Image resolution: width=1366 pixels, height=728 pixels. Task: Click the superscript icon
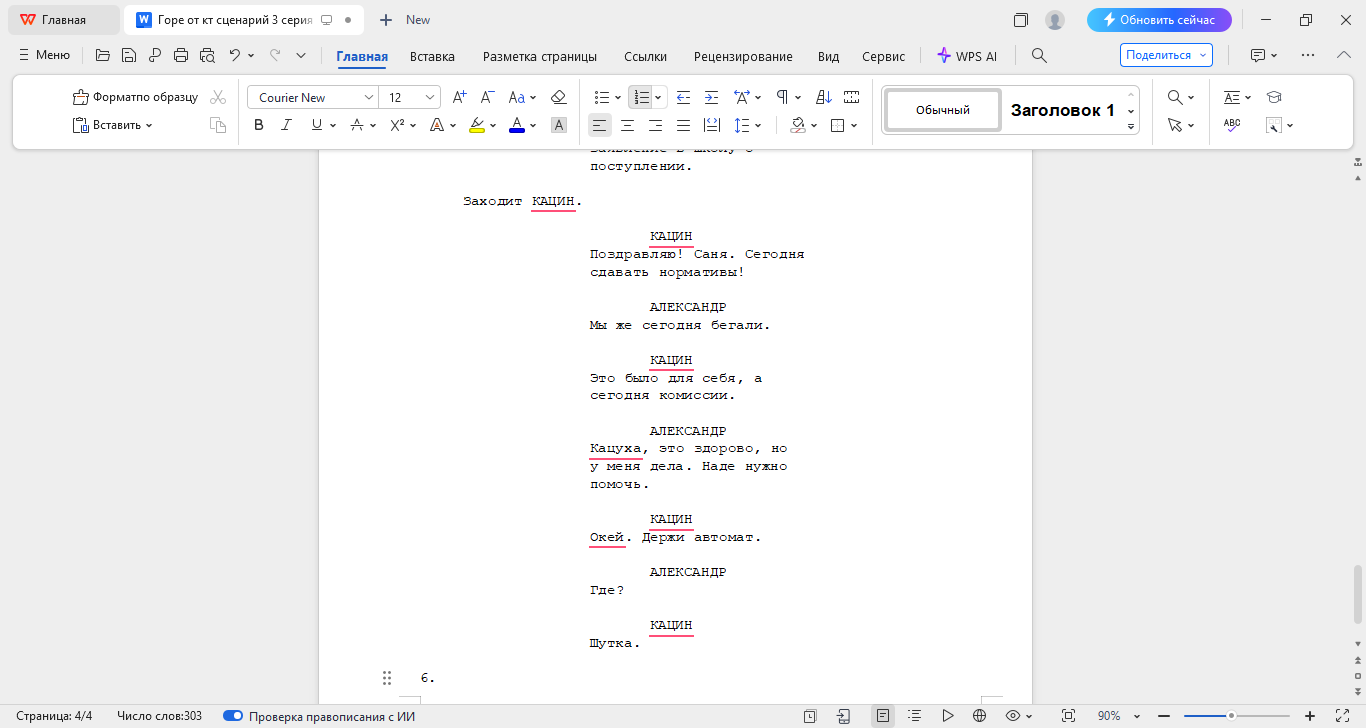click(397, 125)
